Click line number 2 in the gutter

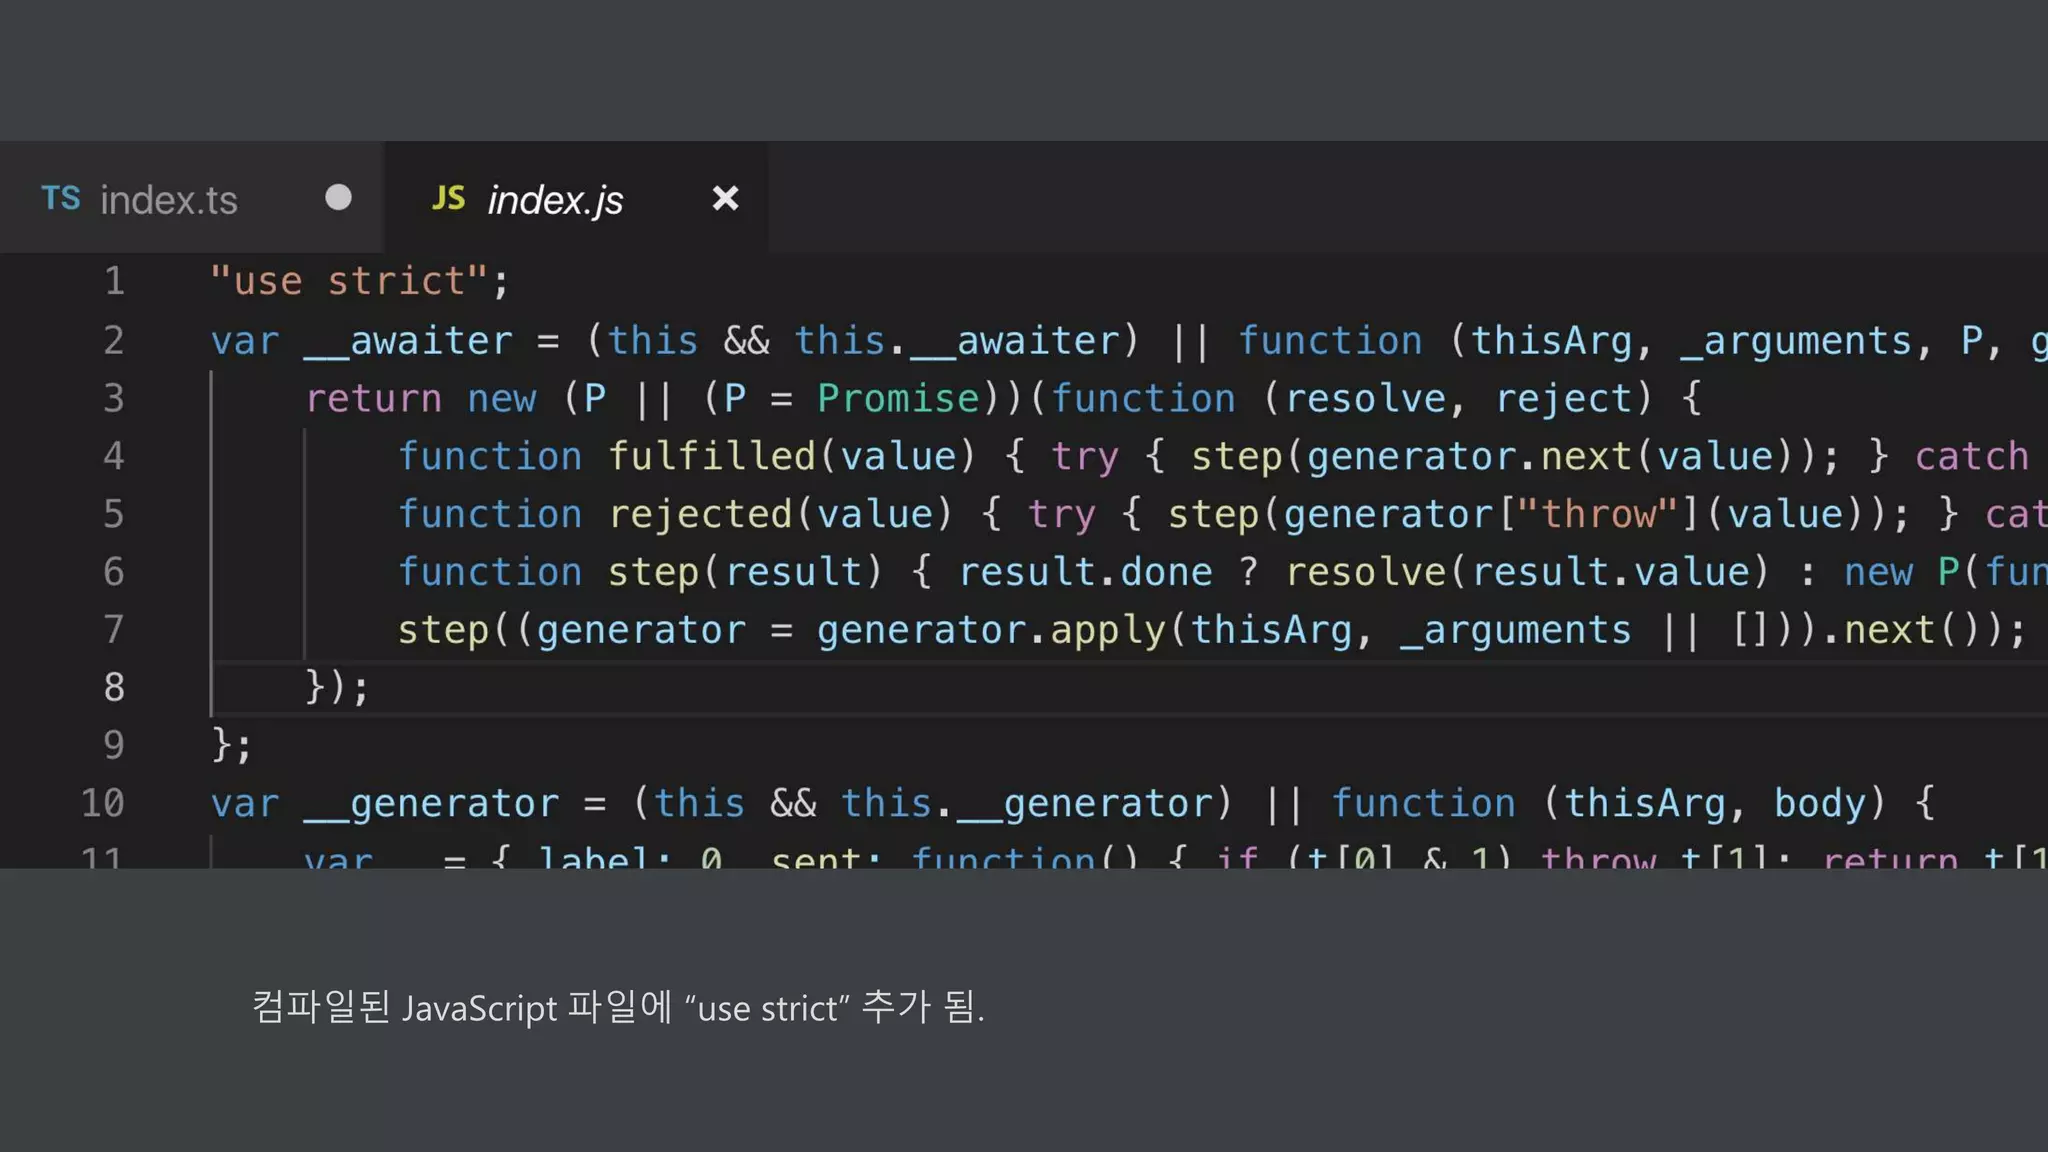(114, 340)
